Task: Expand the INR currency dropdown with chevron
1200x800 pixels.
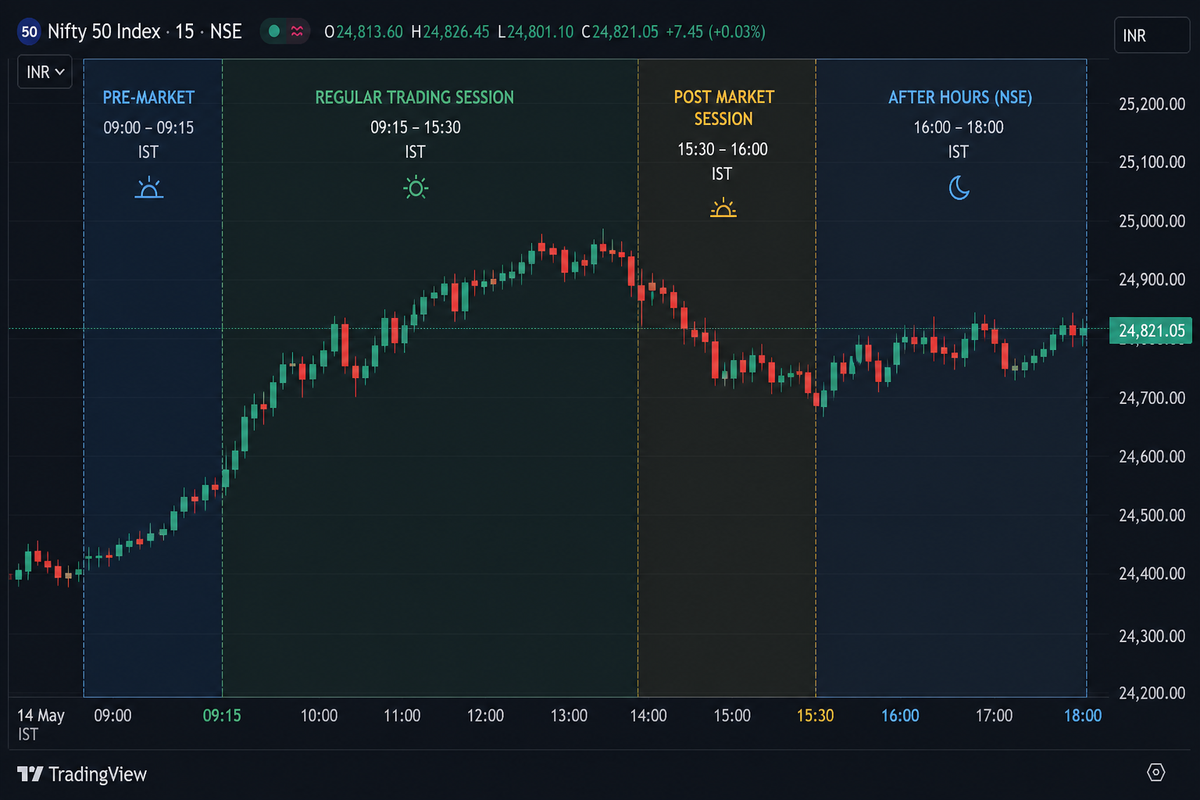Action: click(45, 72)
